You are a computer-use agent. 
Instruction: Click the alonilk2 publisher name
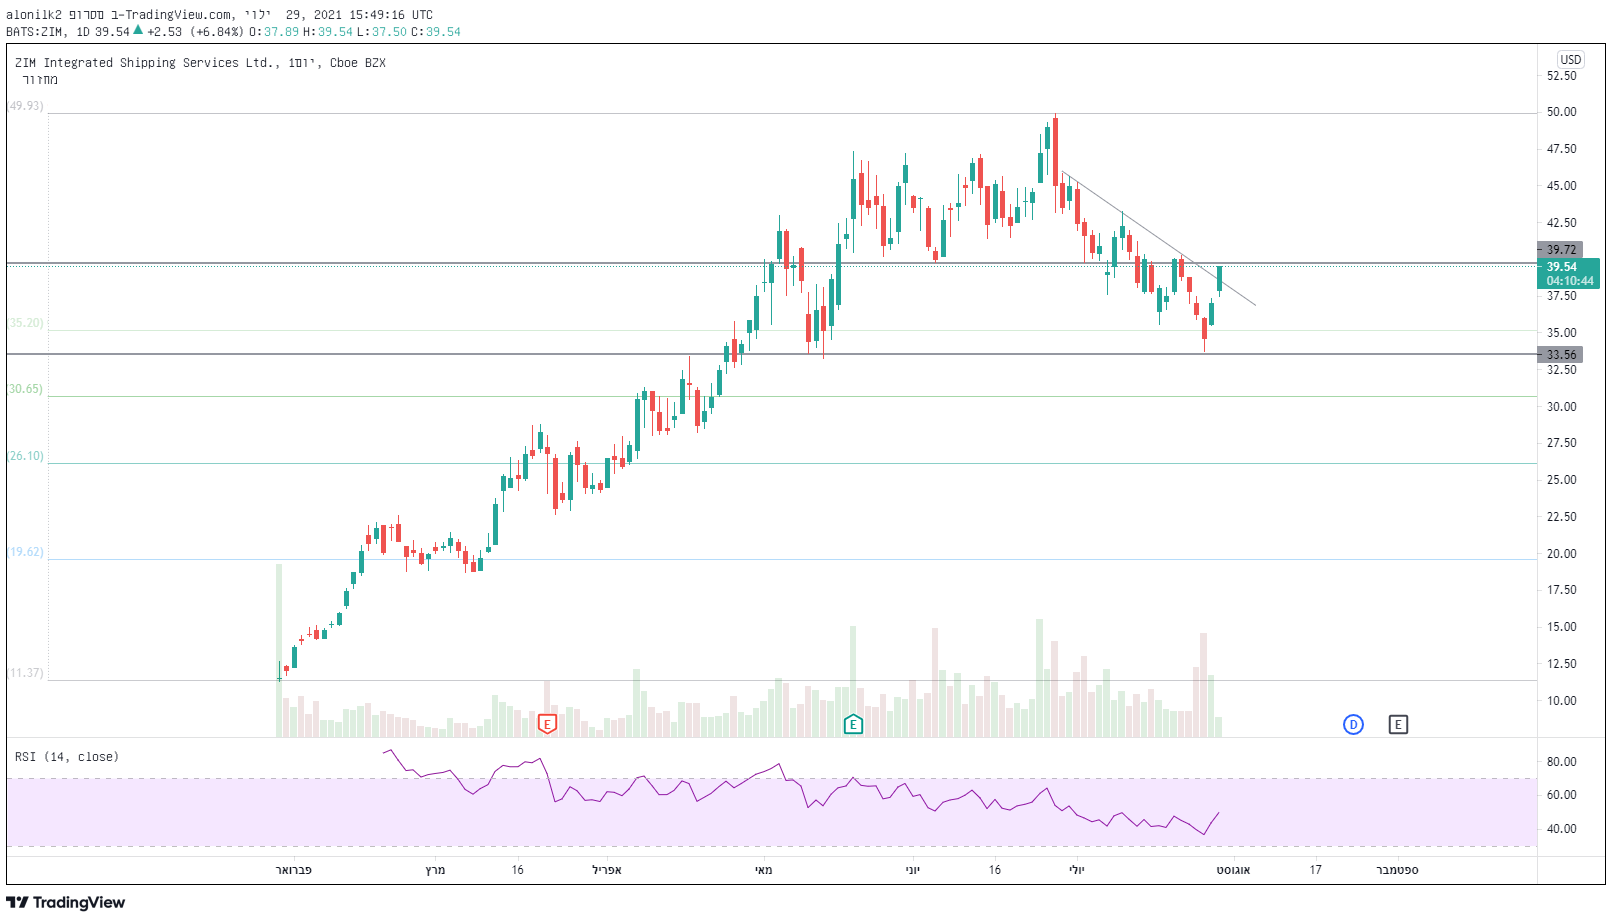coord(34,15)
